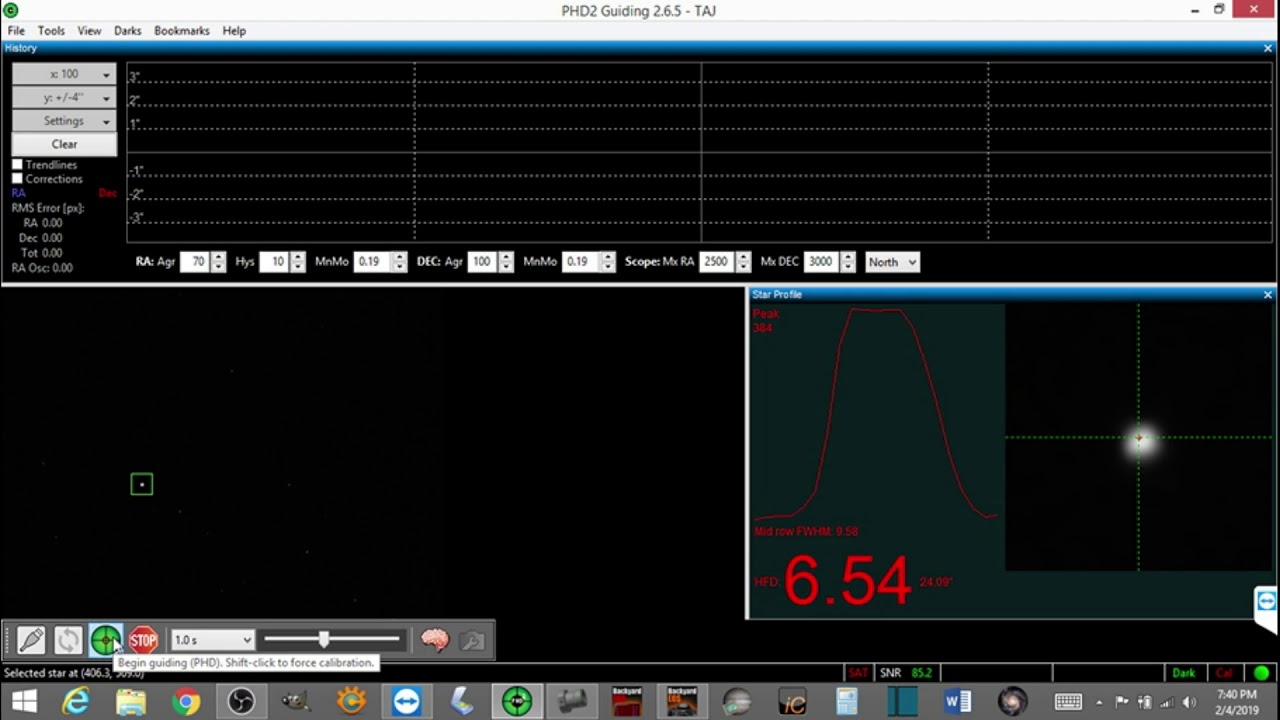This screenshot has height=720, width=1280.
Task: Open the y: +/-4" scale dropdown
Action: [64, 98]
